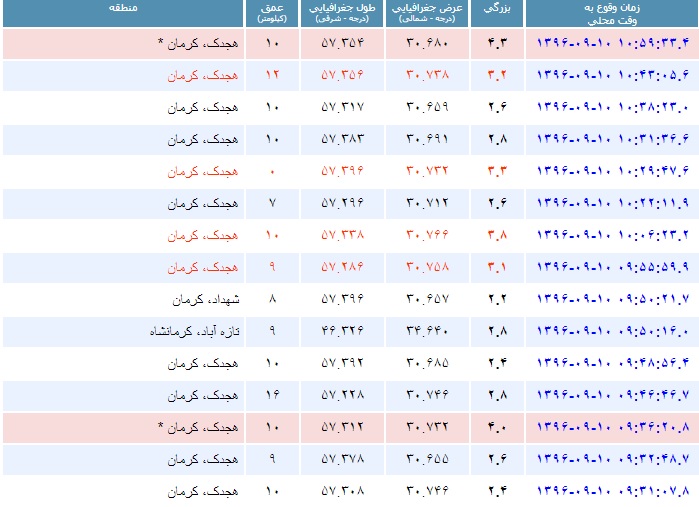The width and height of the screenshot is (699, 507).
Task: Click latitude value ۳۰.۶۸۵
Action: [427, 363]
